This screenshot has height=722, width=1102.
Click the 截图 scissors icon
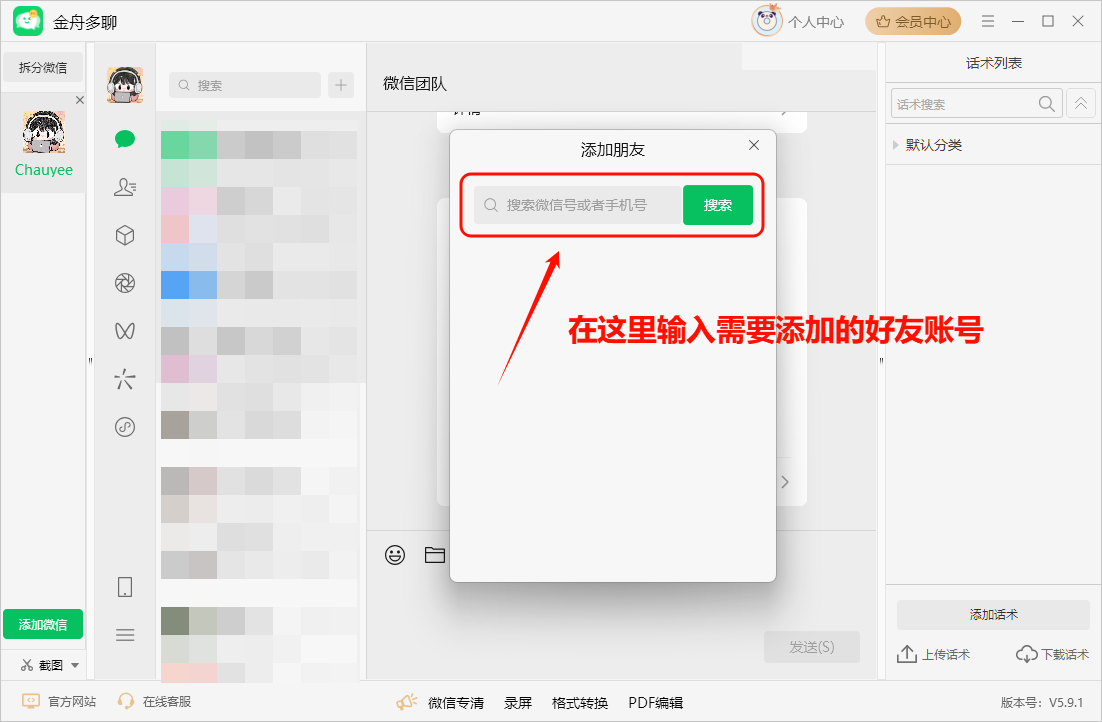click(x=27, y=665)
